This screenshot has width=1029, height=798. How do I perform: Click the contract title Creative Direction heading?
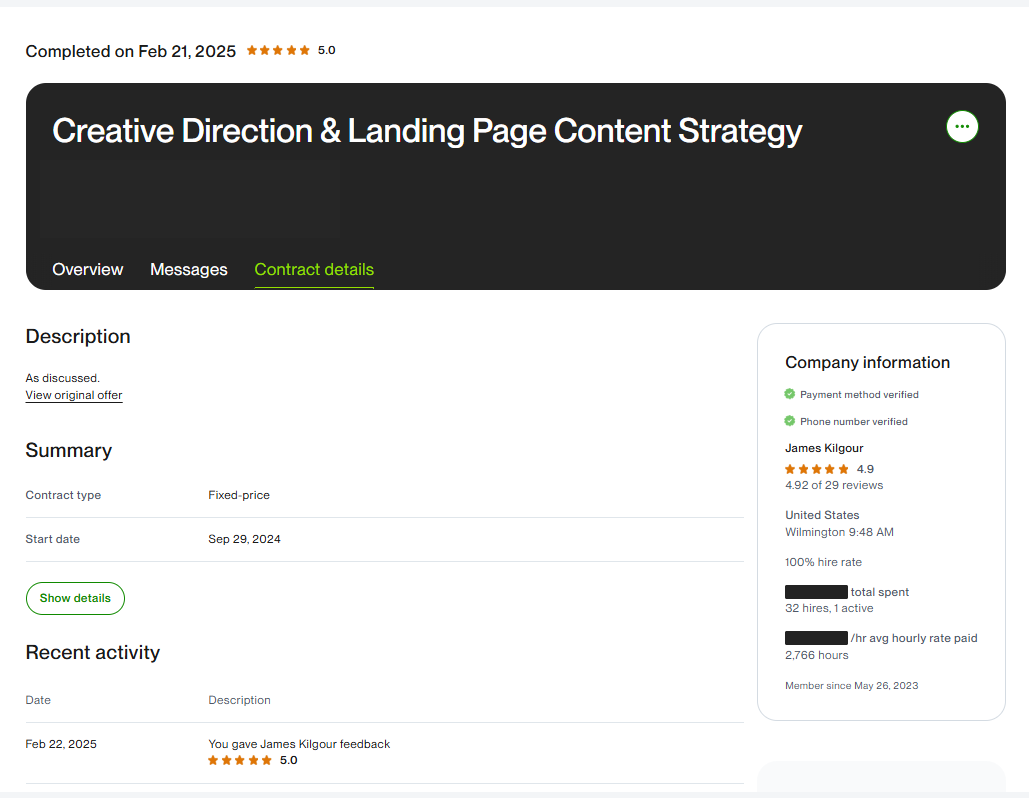tap(427, 131)
